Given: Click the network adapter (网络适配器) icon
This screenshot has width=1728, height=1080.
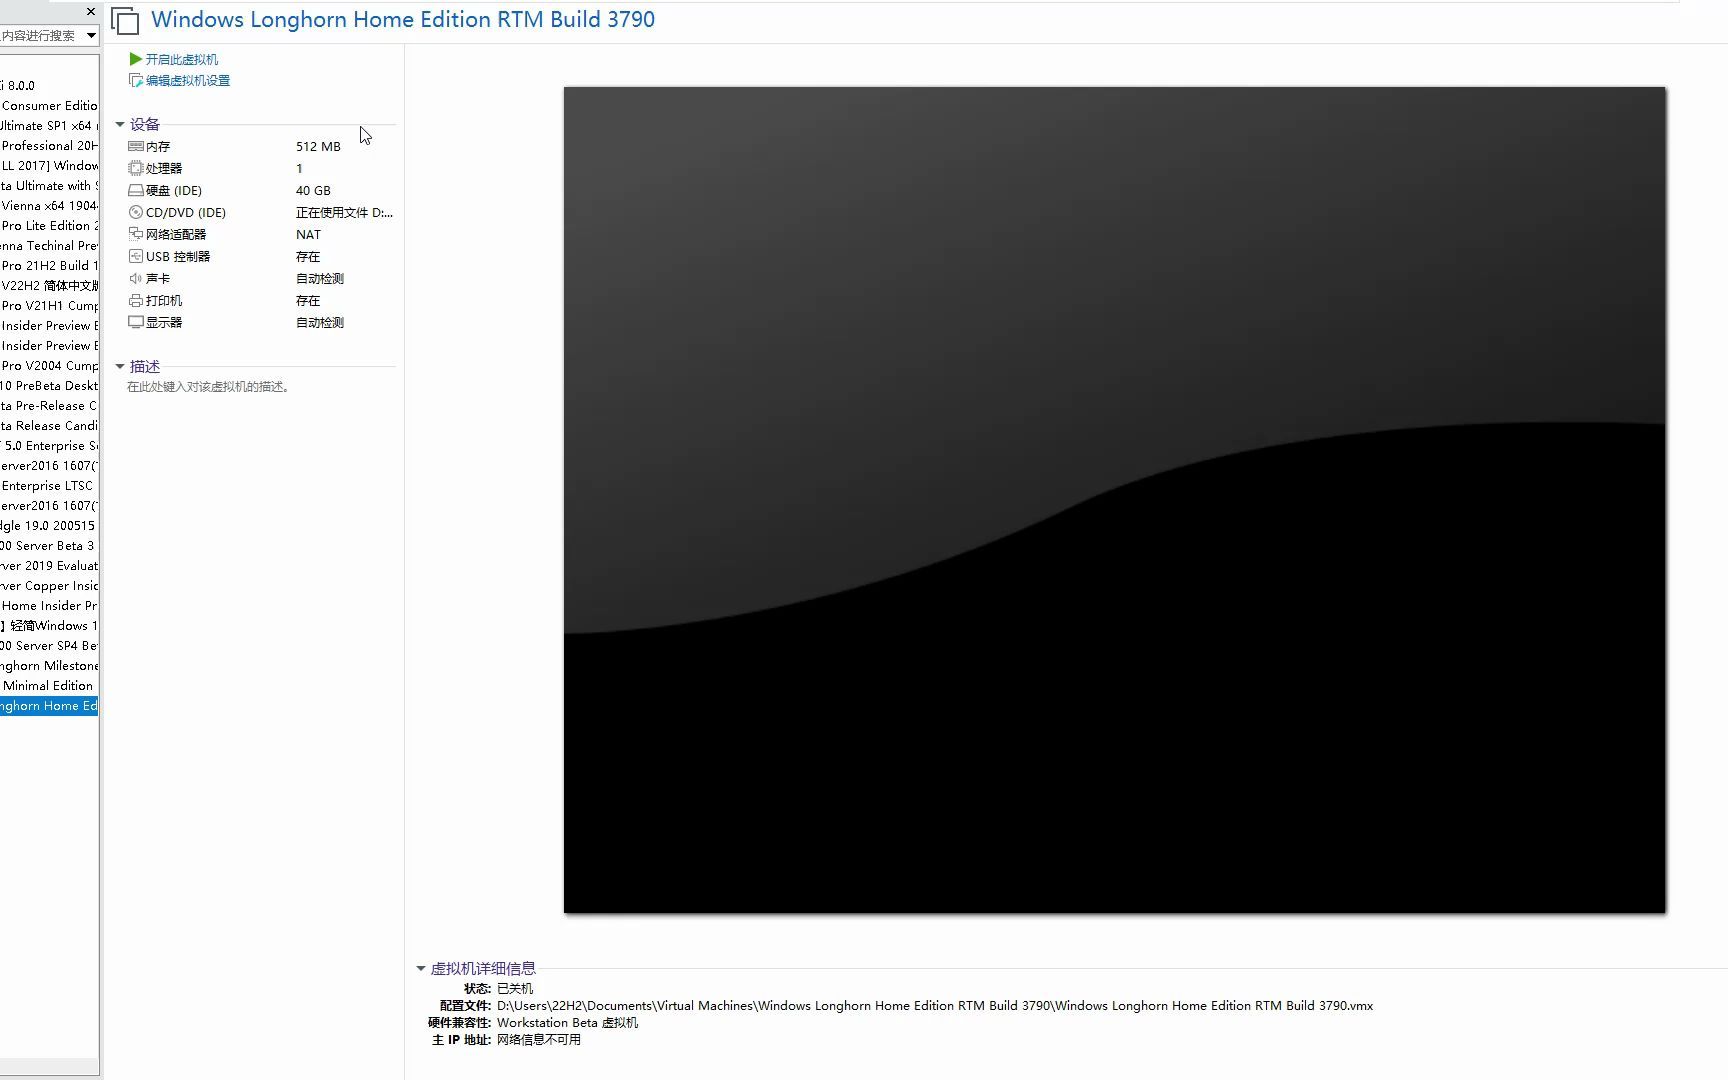Looking at the screenshot, I should tap(135, 234).
